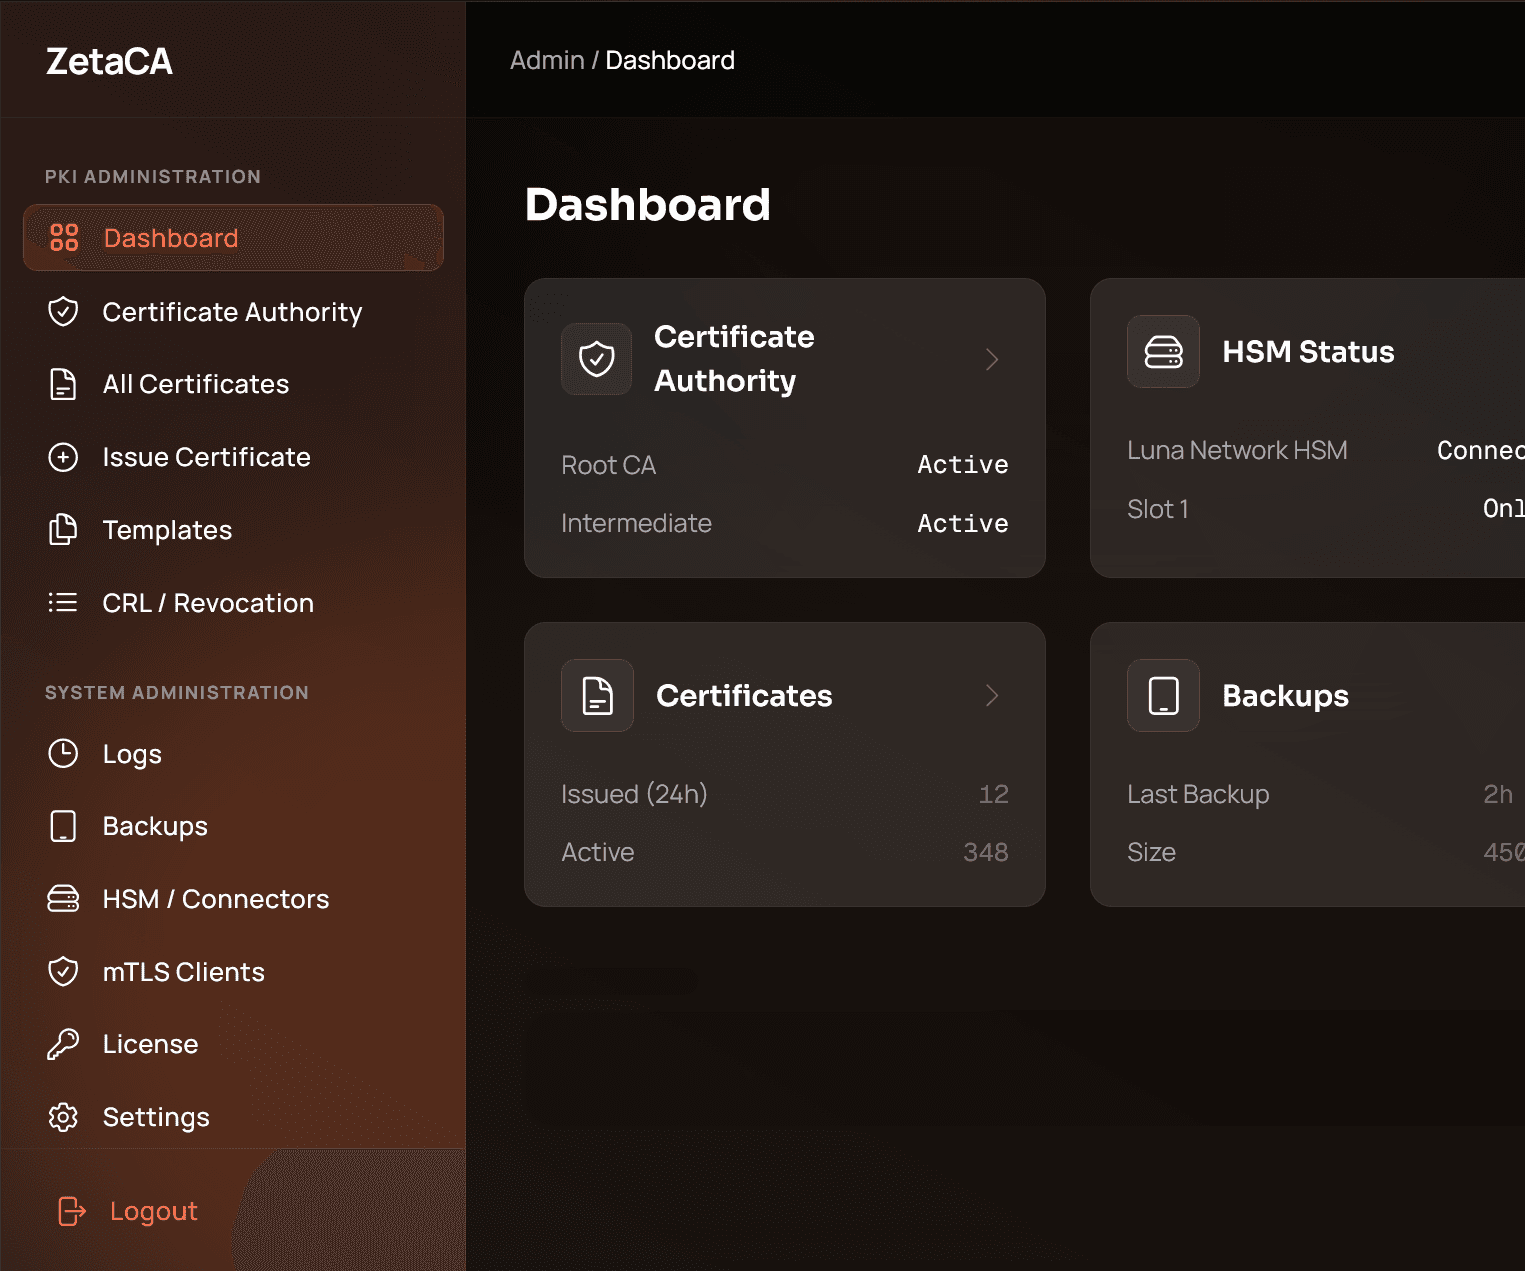
Task: Open the Admin breadcrumb link
Action: pos(547,60)
